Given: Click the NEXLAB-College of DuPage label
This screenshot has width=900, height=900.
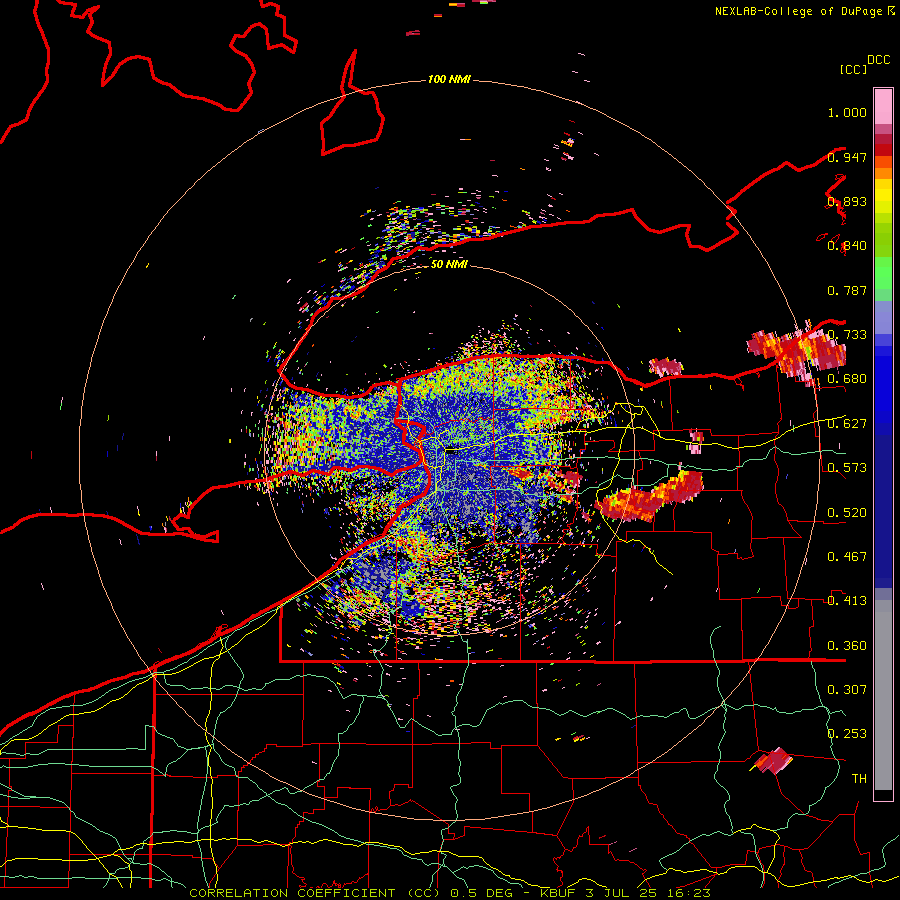Looking at the screenshot, I should [x=804, y=11].
